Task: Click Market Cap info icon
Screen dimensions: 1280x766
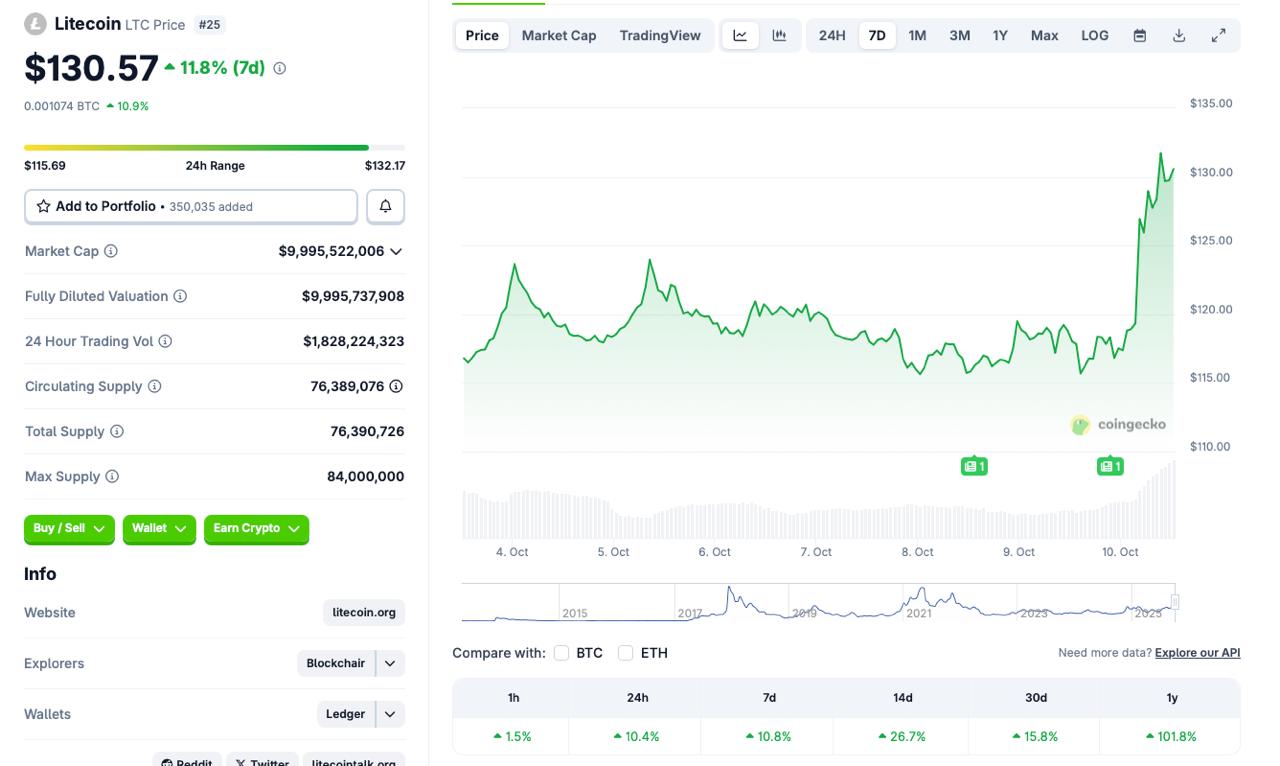Action: click(x=111, y=251)
